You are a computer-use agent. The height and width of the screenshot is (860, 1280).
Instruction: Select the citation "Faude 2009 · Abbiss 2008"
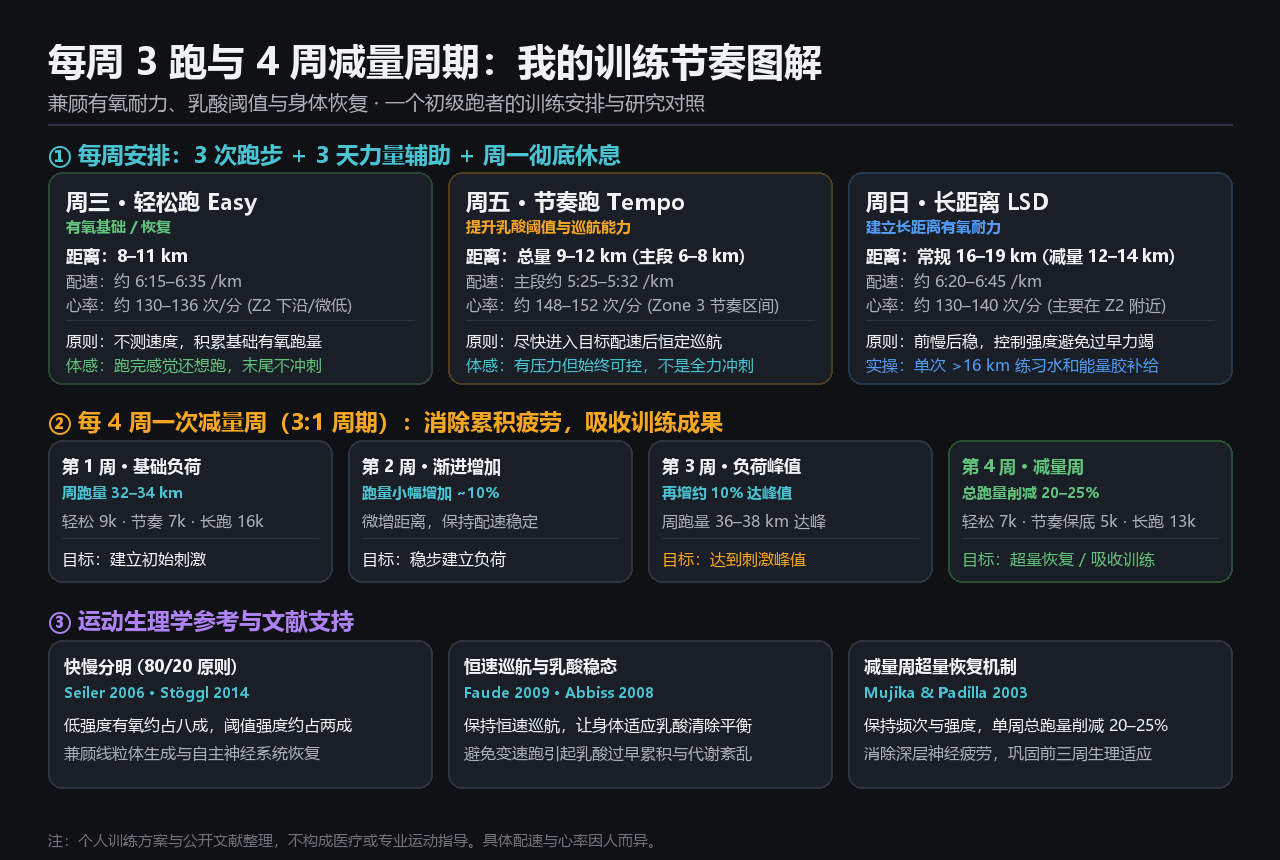click(x=559, y=693)
